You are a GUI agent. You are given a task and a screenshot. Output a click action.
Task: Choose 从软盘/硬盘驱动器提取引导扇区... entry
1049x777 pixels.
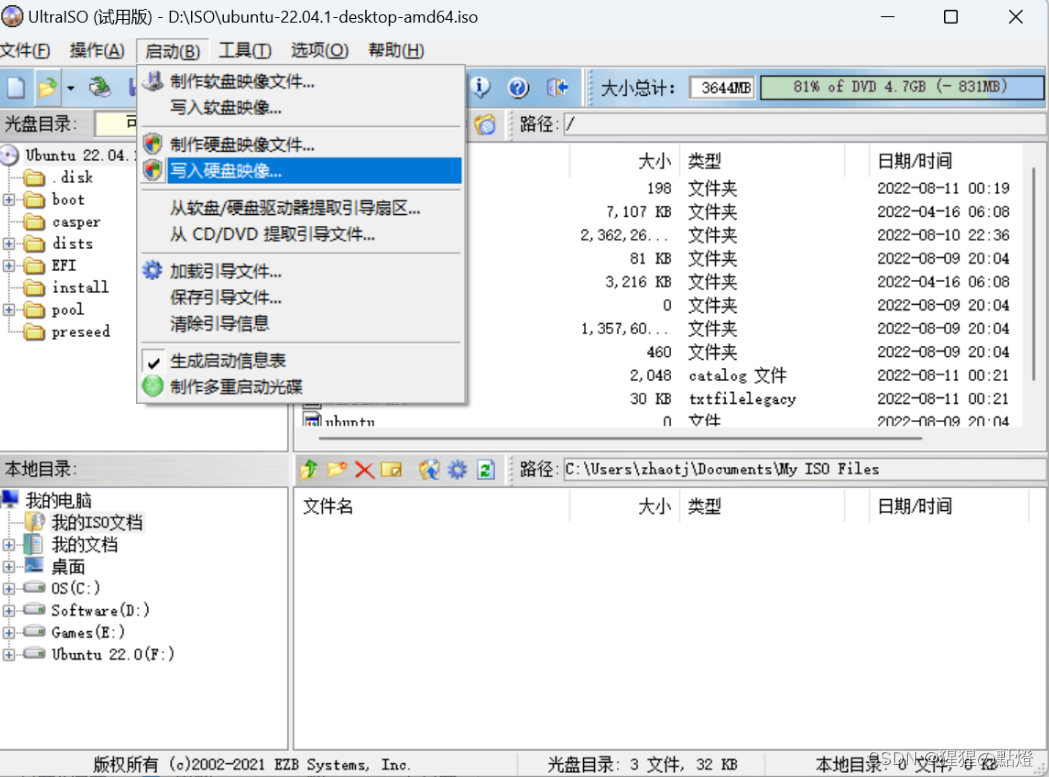[301, 208]
